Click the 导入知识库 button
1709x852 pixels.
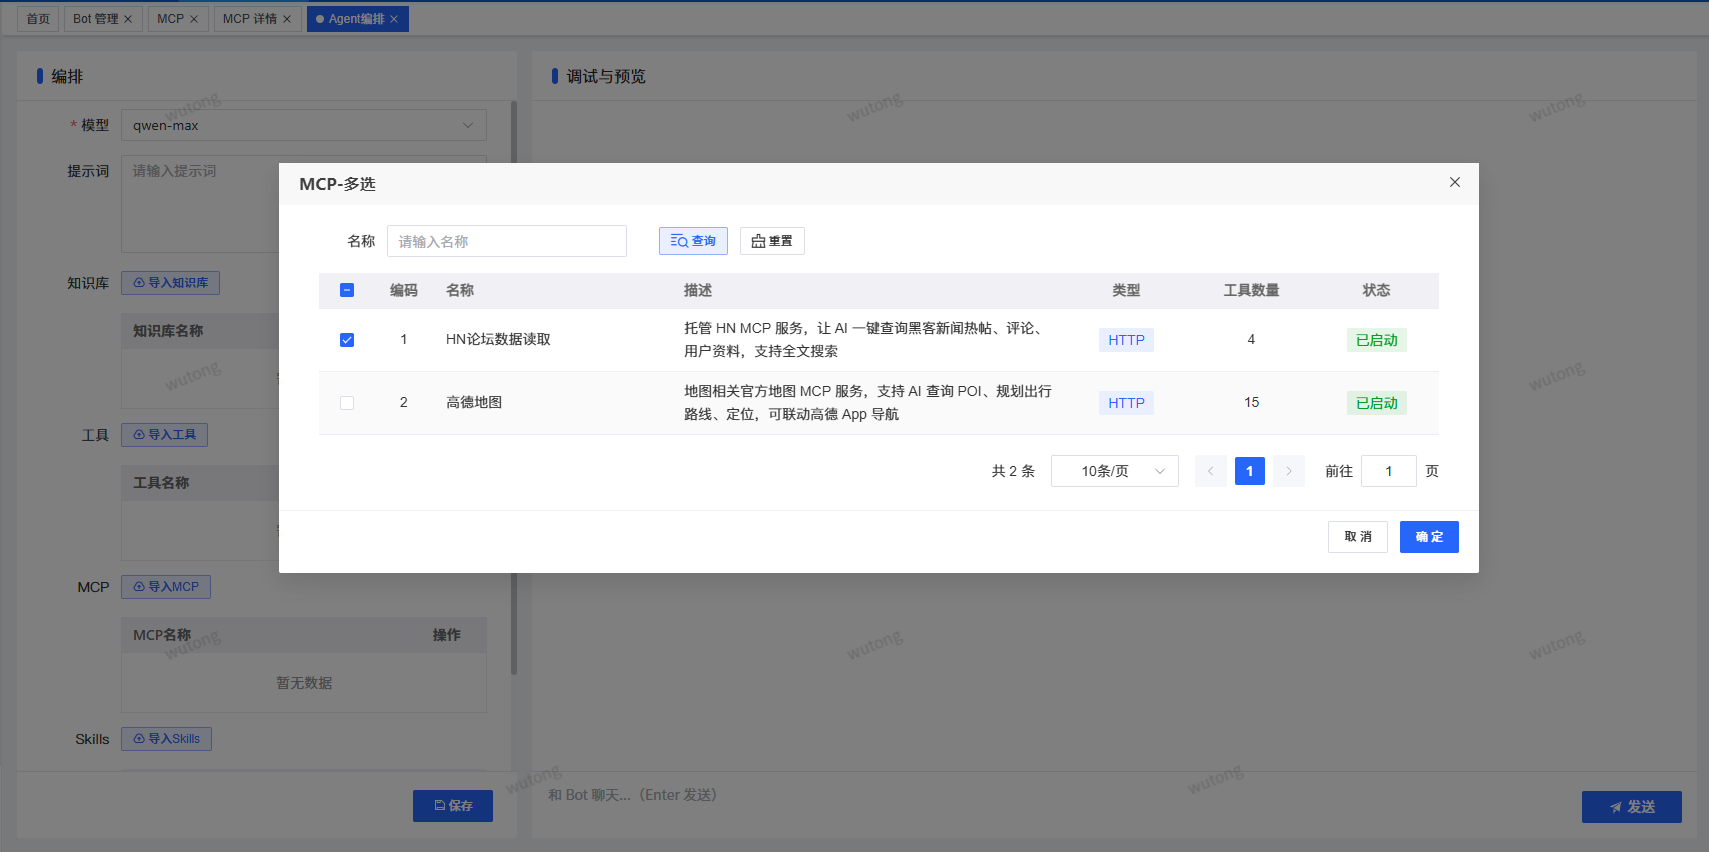(170, 283)
